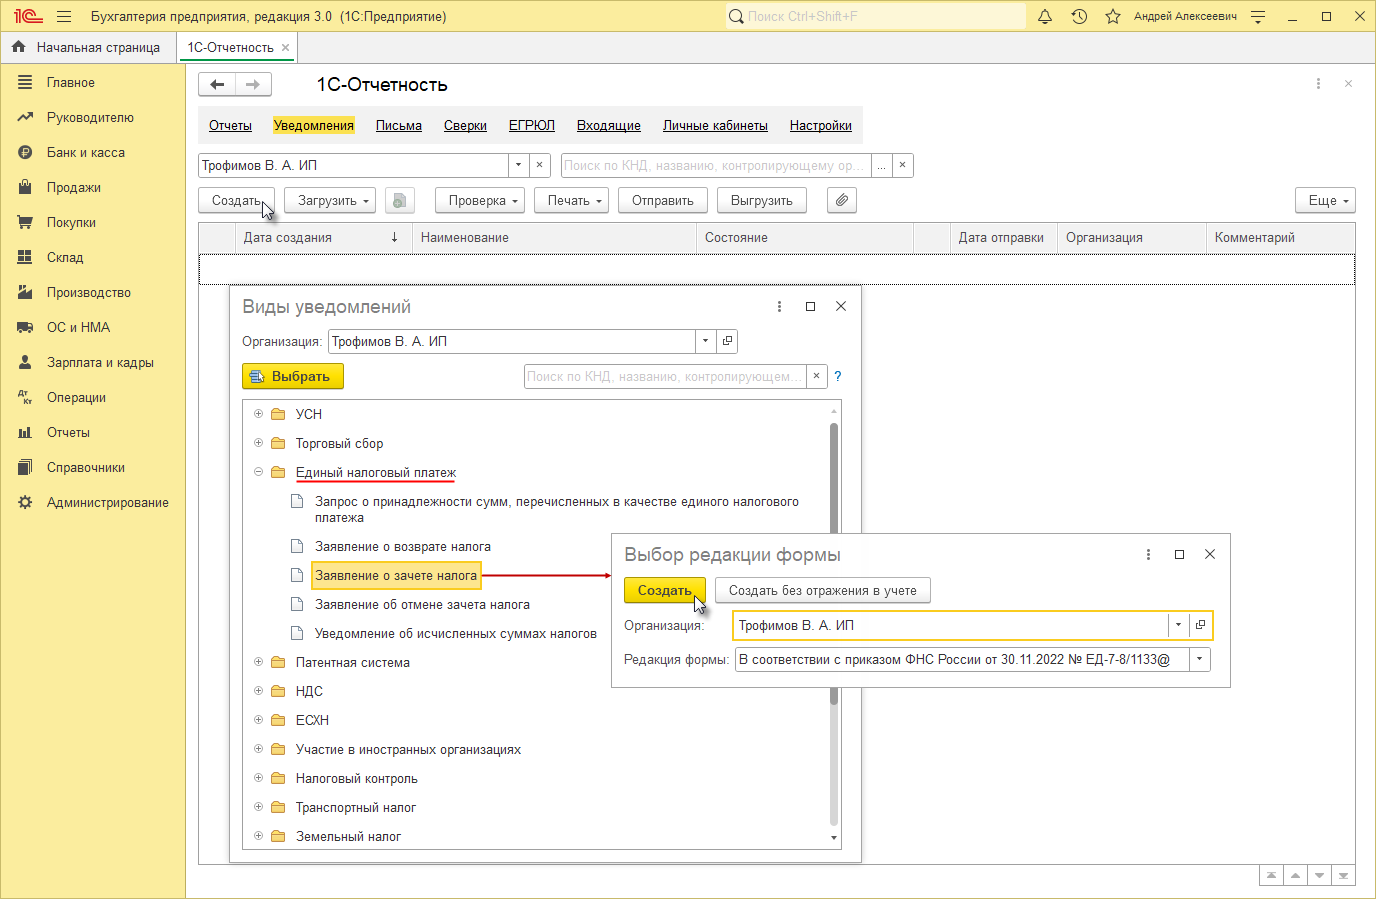
Task: Expand the НДС folder
Action: [x=259, y=691]
